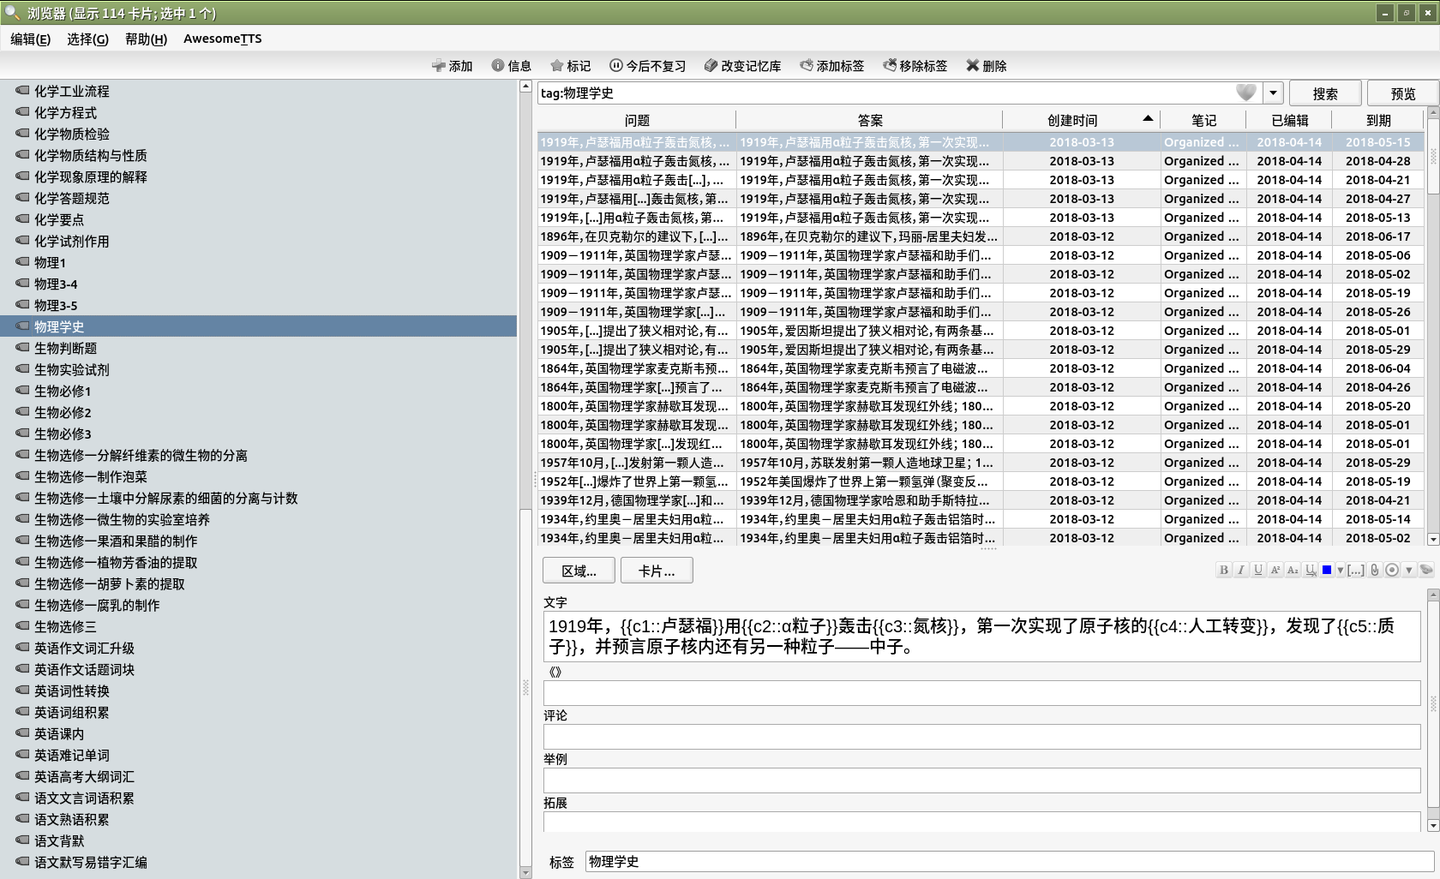Toggle bold formatting in the editor
The height and width of the screenshot is (879, 1440).
point(1224,570)
